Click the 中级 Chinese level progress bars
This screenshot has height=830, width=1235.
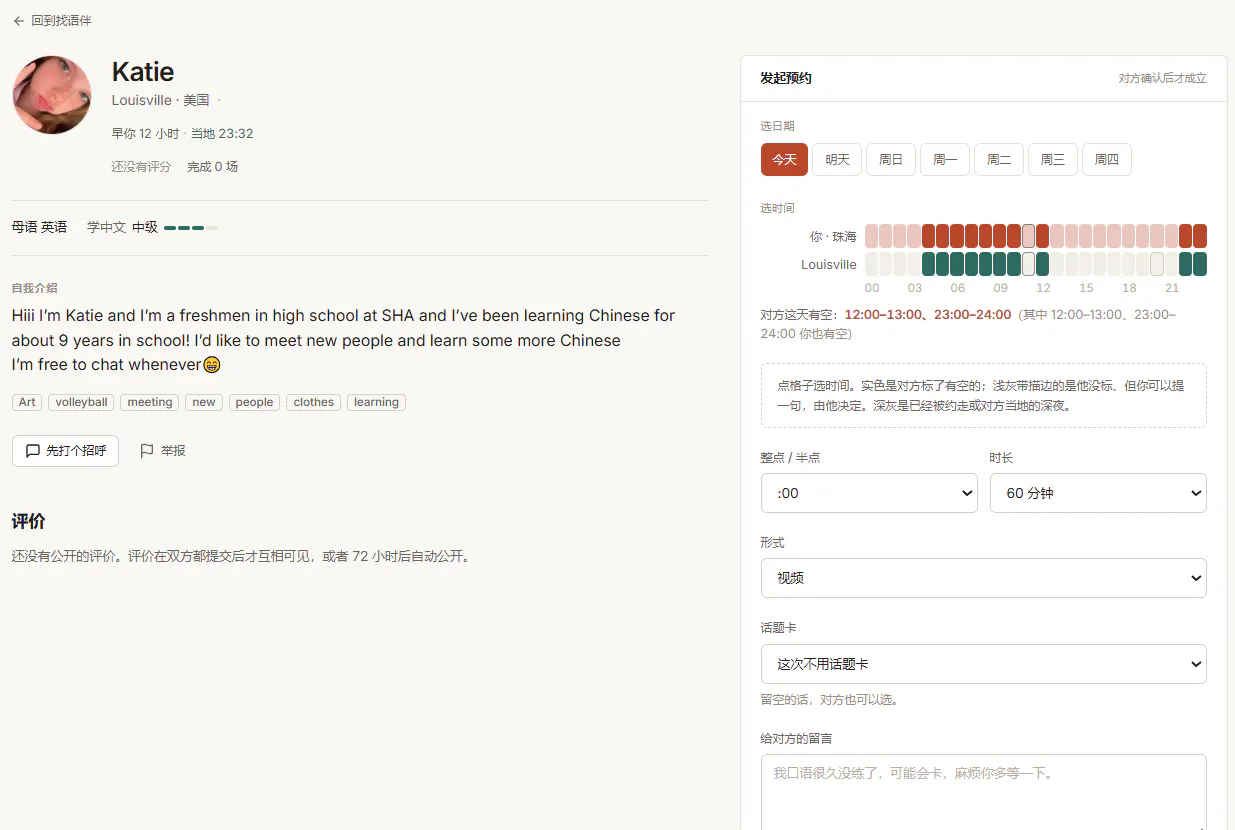click(x=191, y=228)
